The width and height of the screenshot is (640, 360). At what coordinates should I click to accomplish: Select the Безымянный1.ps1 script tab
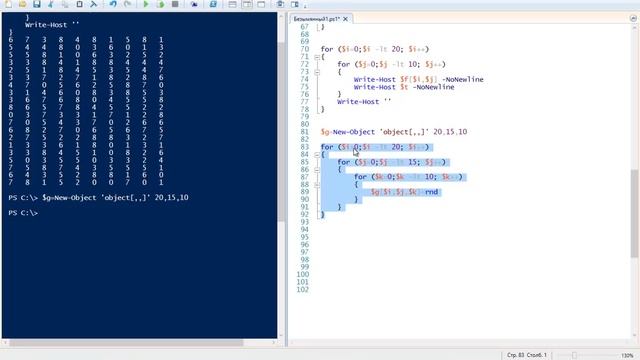(x=317, y=19)
